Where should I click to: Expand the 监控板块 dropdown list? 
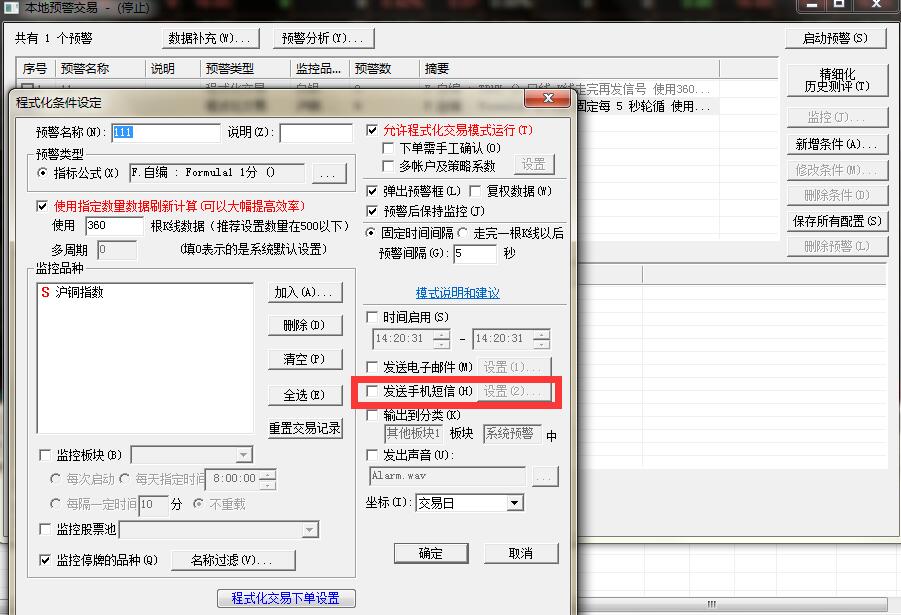[244, 455]
